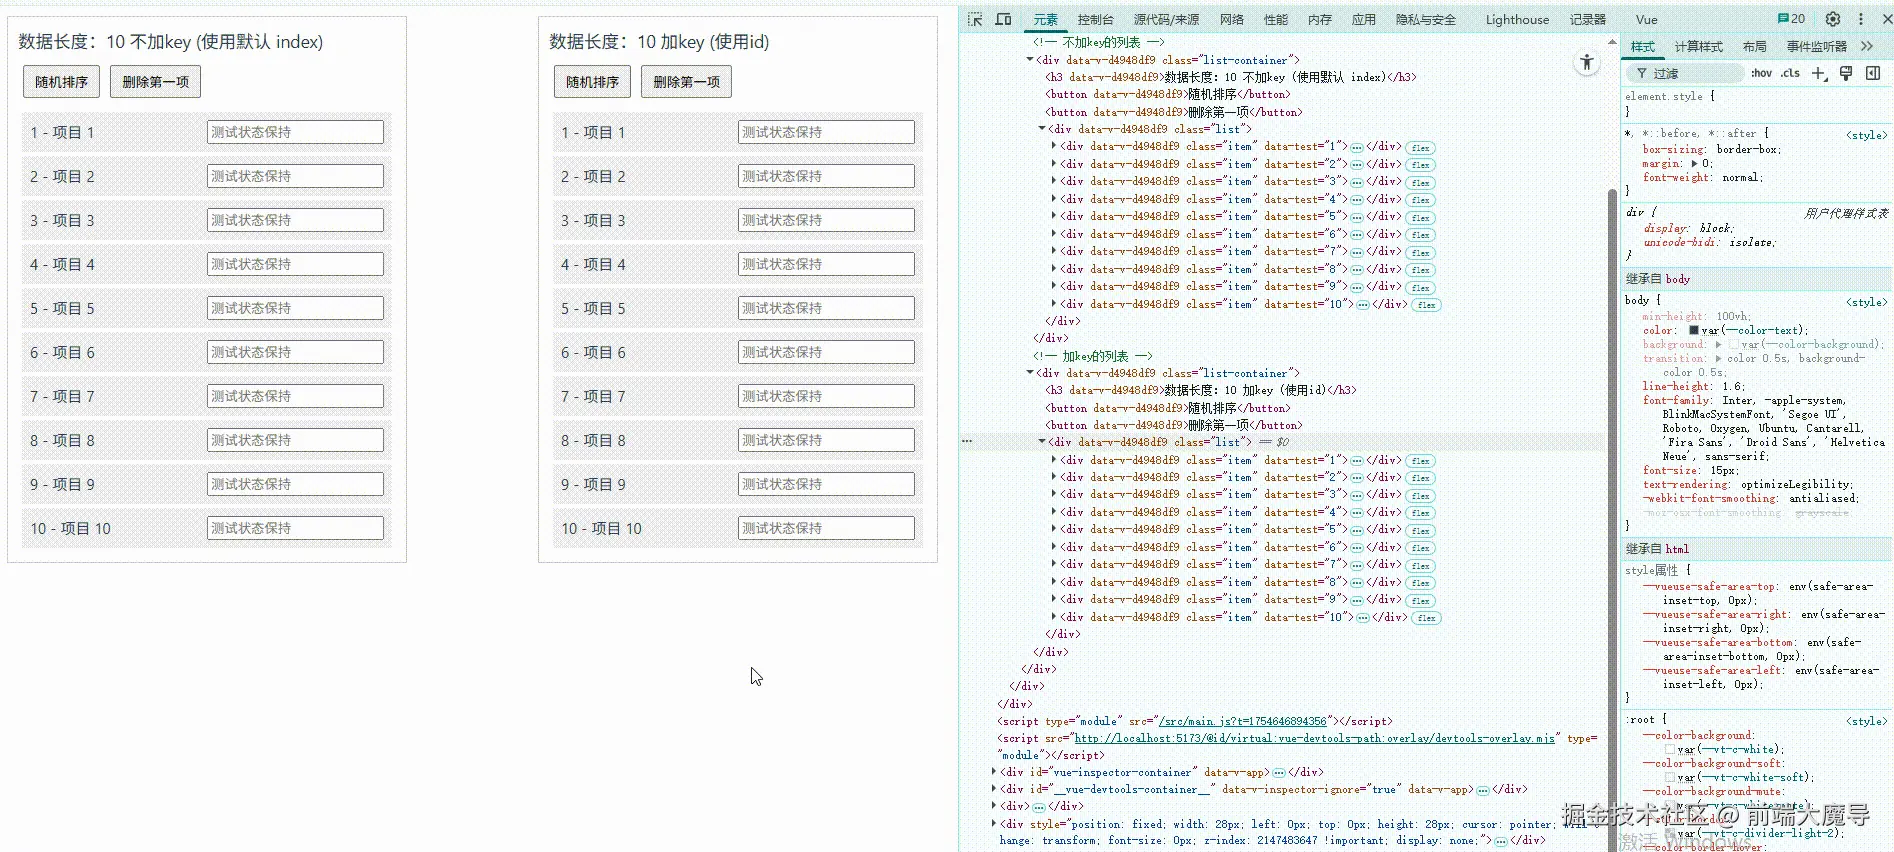Click the white swatch beside --vt-c-white
1894x852 pixels.
click(x=1670, y=749)
